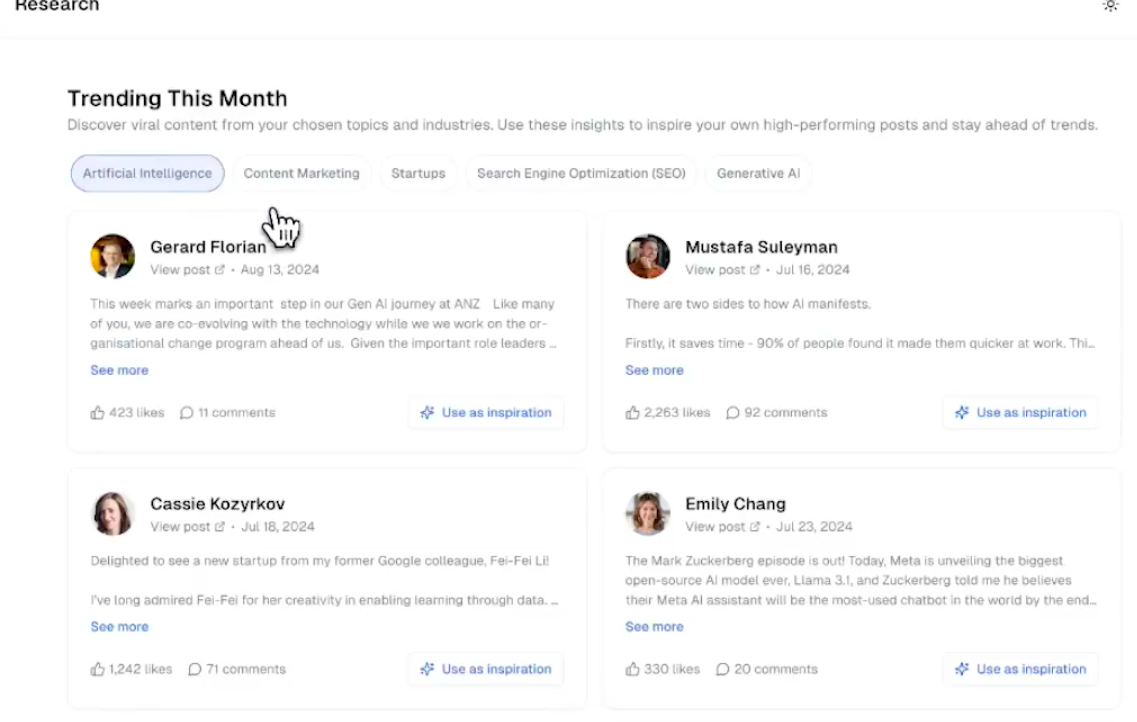The height and width of the screenshot is (722, 1137).
Task: Select the Artificial Intelligence topic tab
Action: (147, 173)
